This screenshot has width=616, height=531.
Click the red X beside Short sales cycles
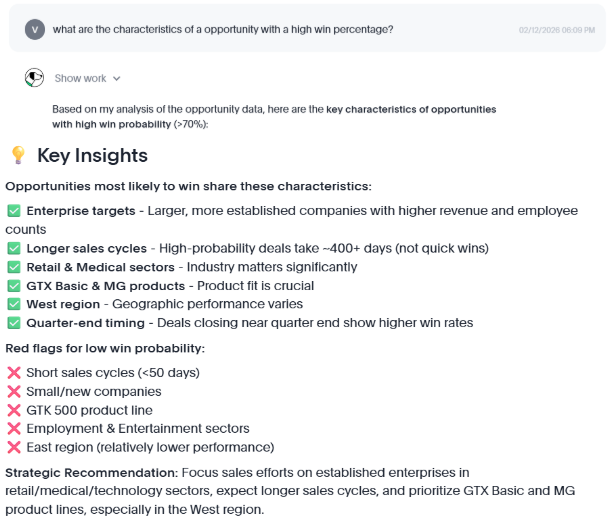(14, 372)
